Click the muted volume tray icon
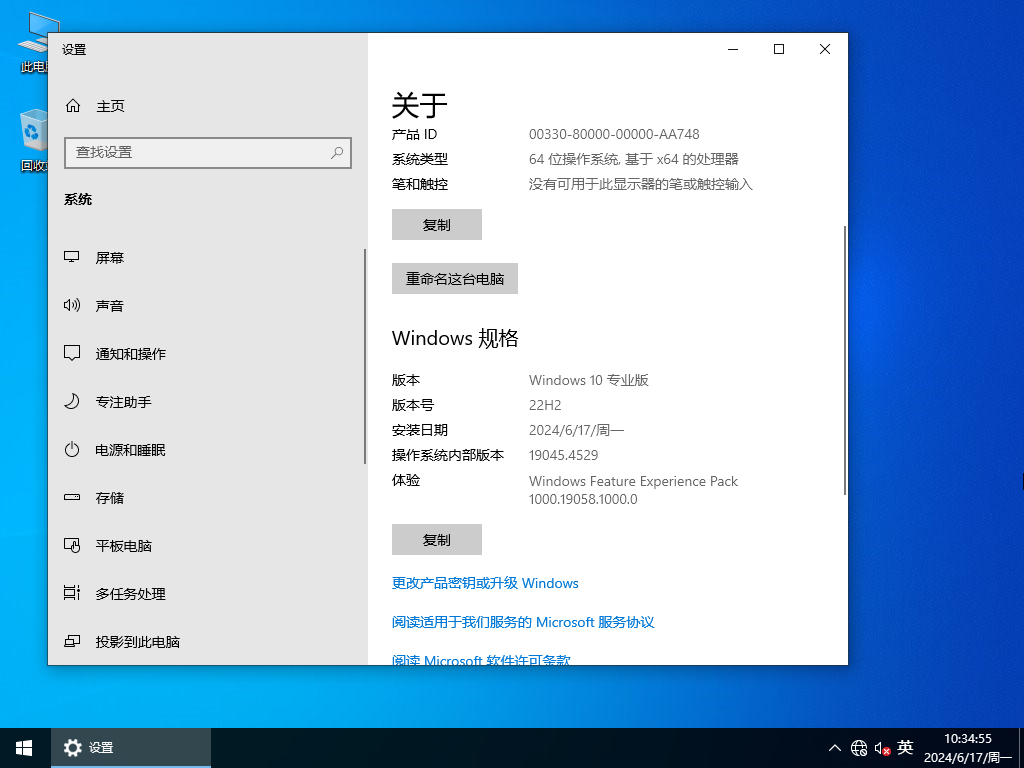This screenshot has height=768, width=1024. tap(881, 747)
